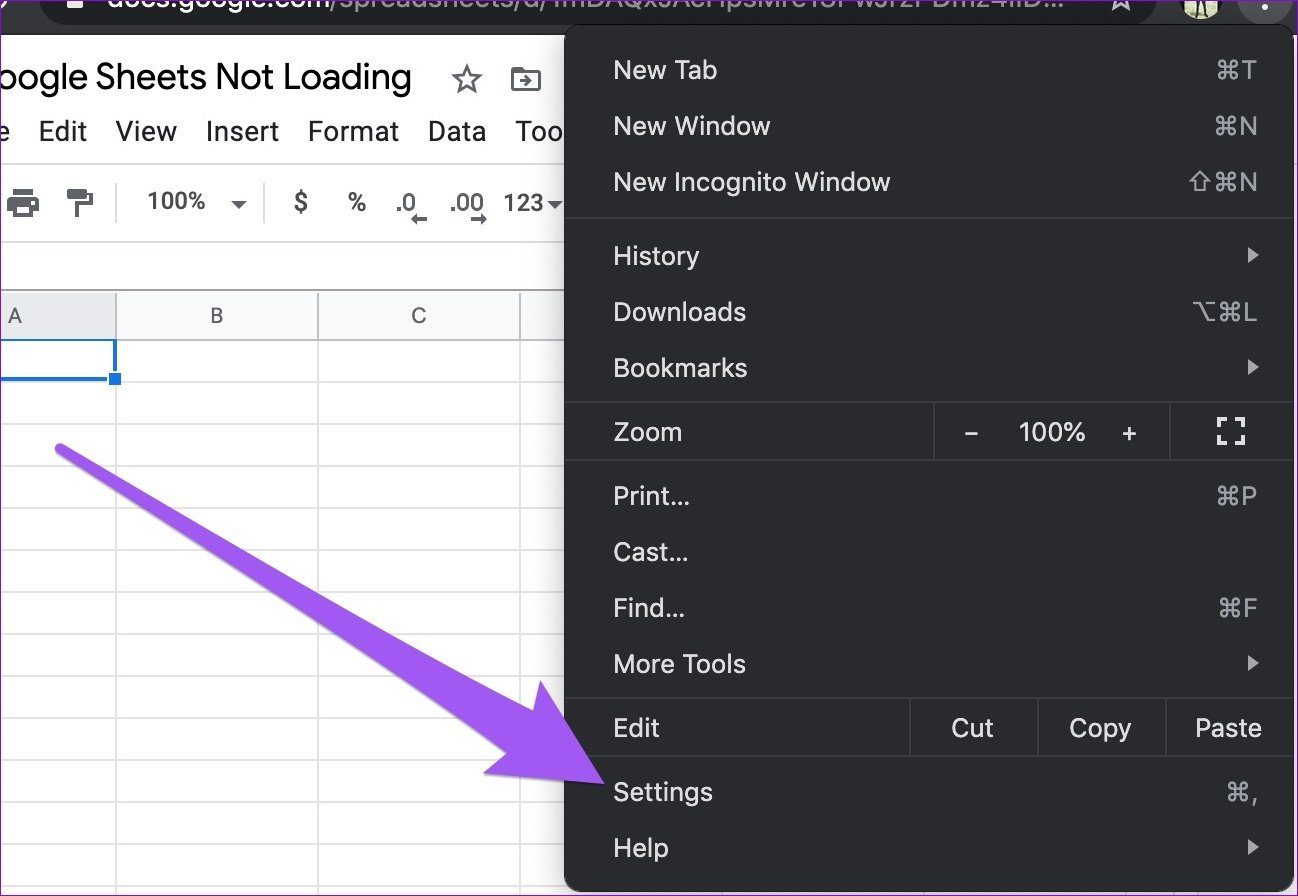This screenshot has height=896, width=1298.
Task: Select the Paint format tool
Action: 80,202
